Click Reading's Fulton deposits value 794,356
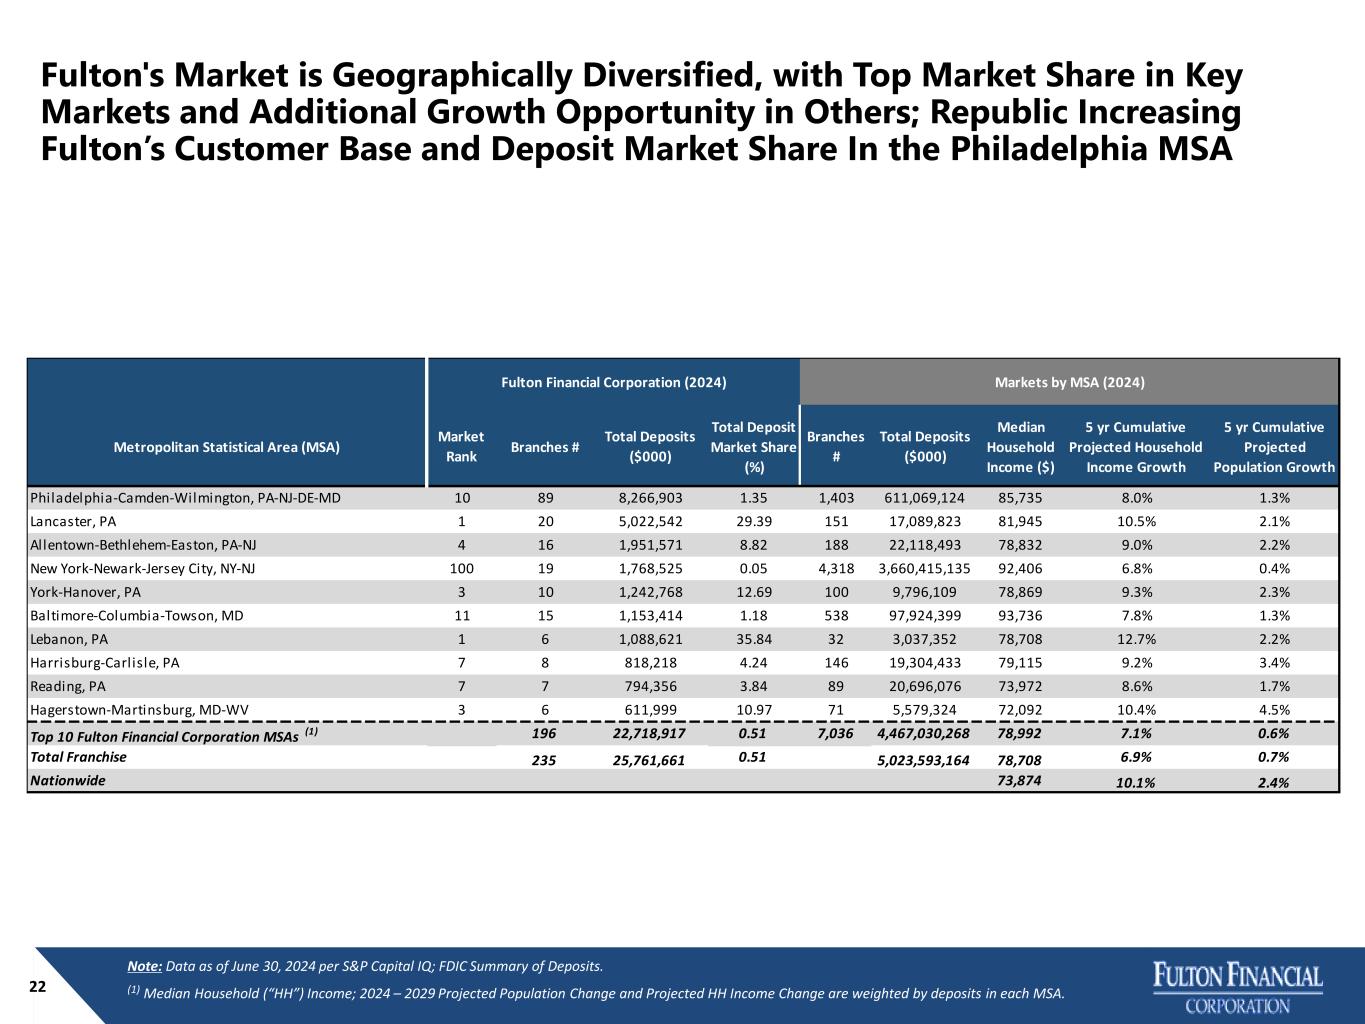The image size is (1365, 1024). click(x=651, y=687)
